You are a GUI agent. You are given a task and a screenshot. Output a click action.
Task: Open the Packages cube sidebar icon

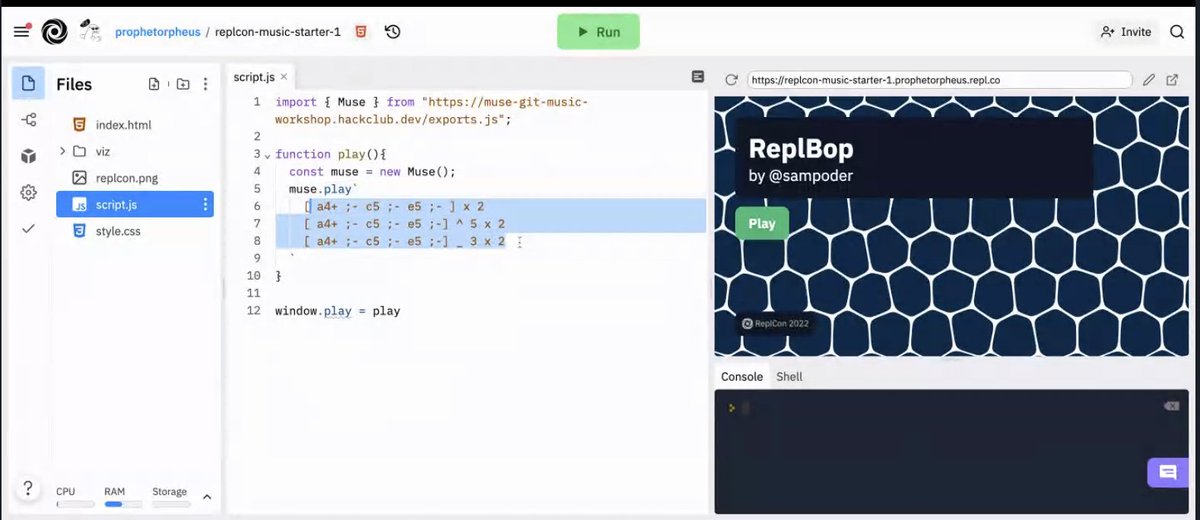pos(28,156)
